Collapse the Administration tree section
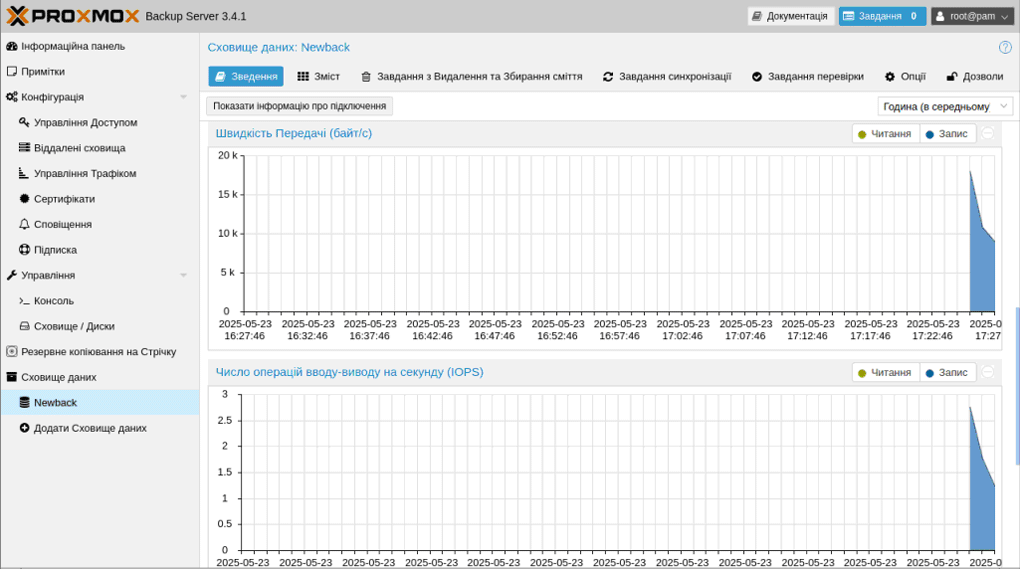The image size is (1020, 569). click(183, 275)
